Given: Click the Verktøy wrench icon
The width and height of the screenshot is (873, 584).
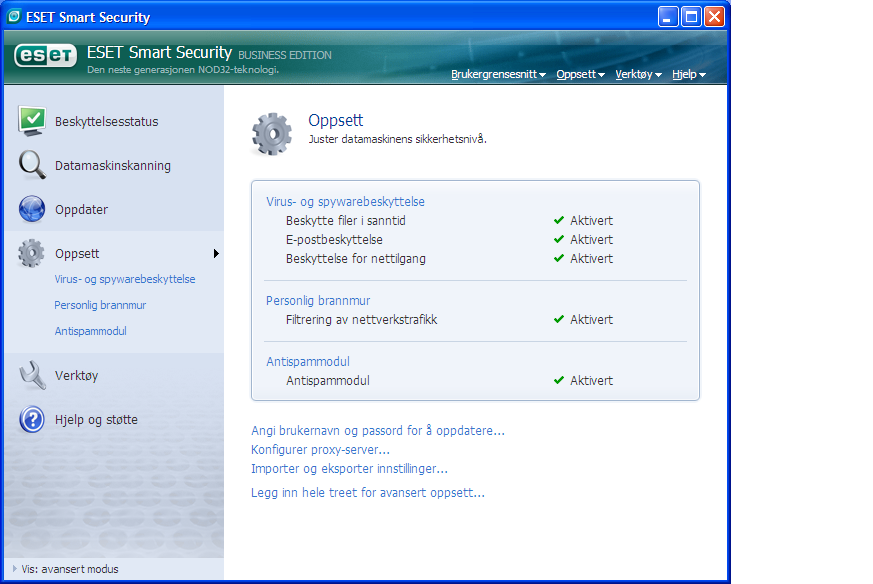Looking at the screenshot, I should [x=32, y=375].
